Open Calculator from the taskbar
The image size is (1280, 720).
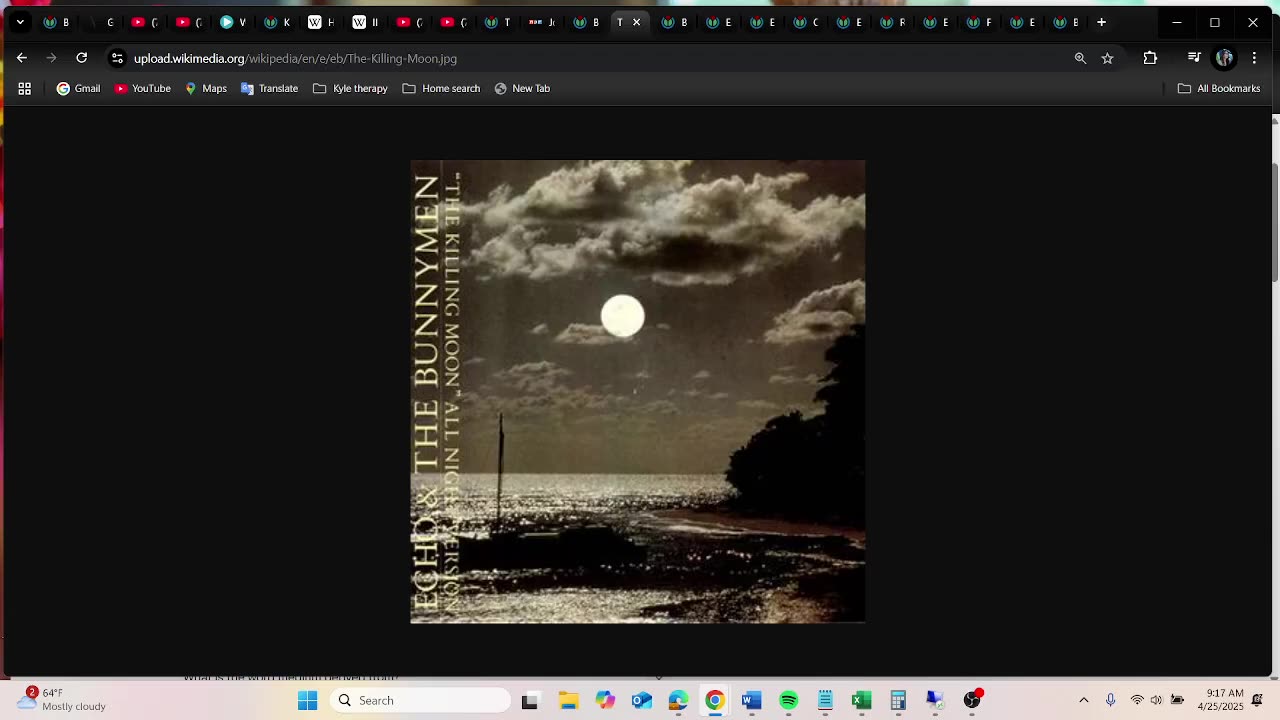pyautogui.click(x=898, y=700)
